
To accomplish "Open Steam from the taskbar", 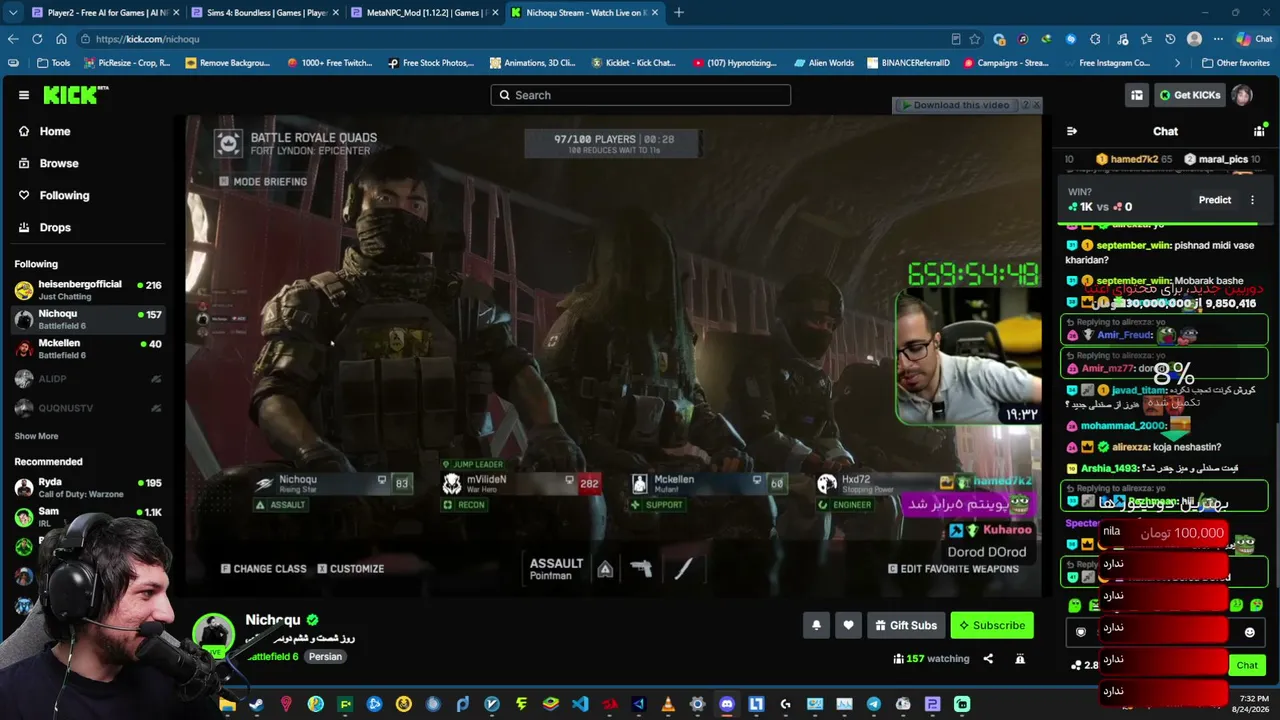I will point(256,704).
